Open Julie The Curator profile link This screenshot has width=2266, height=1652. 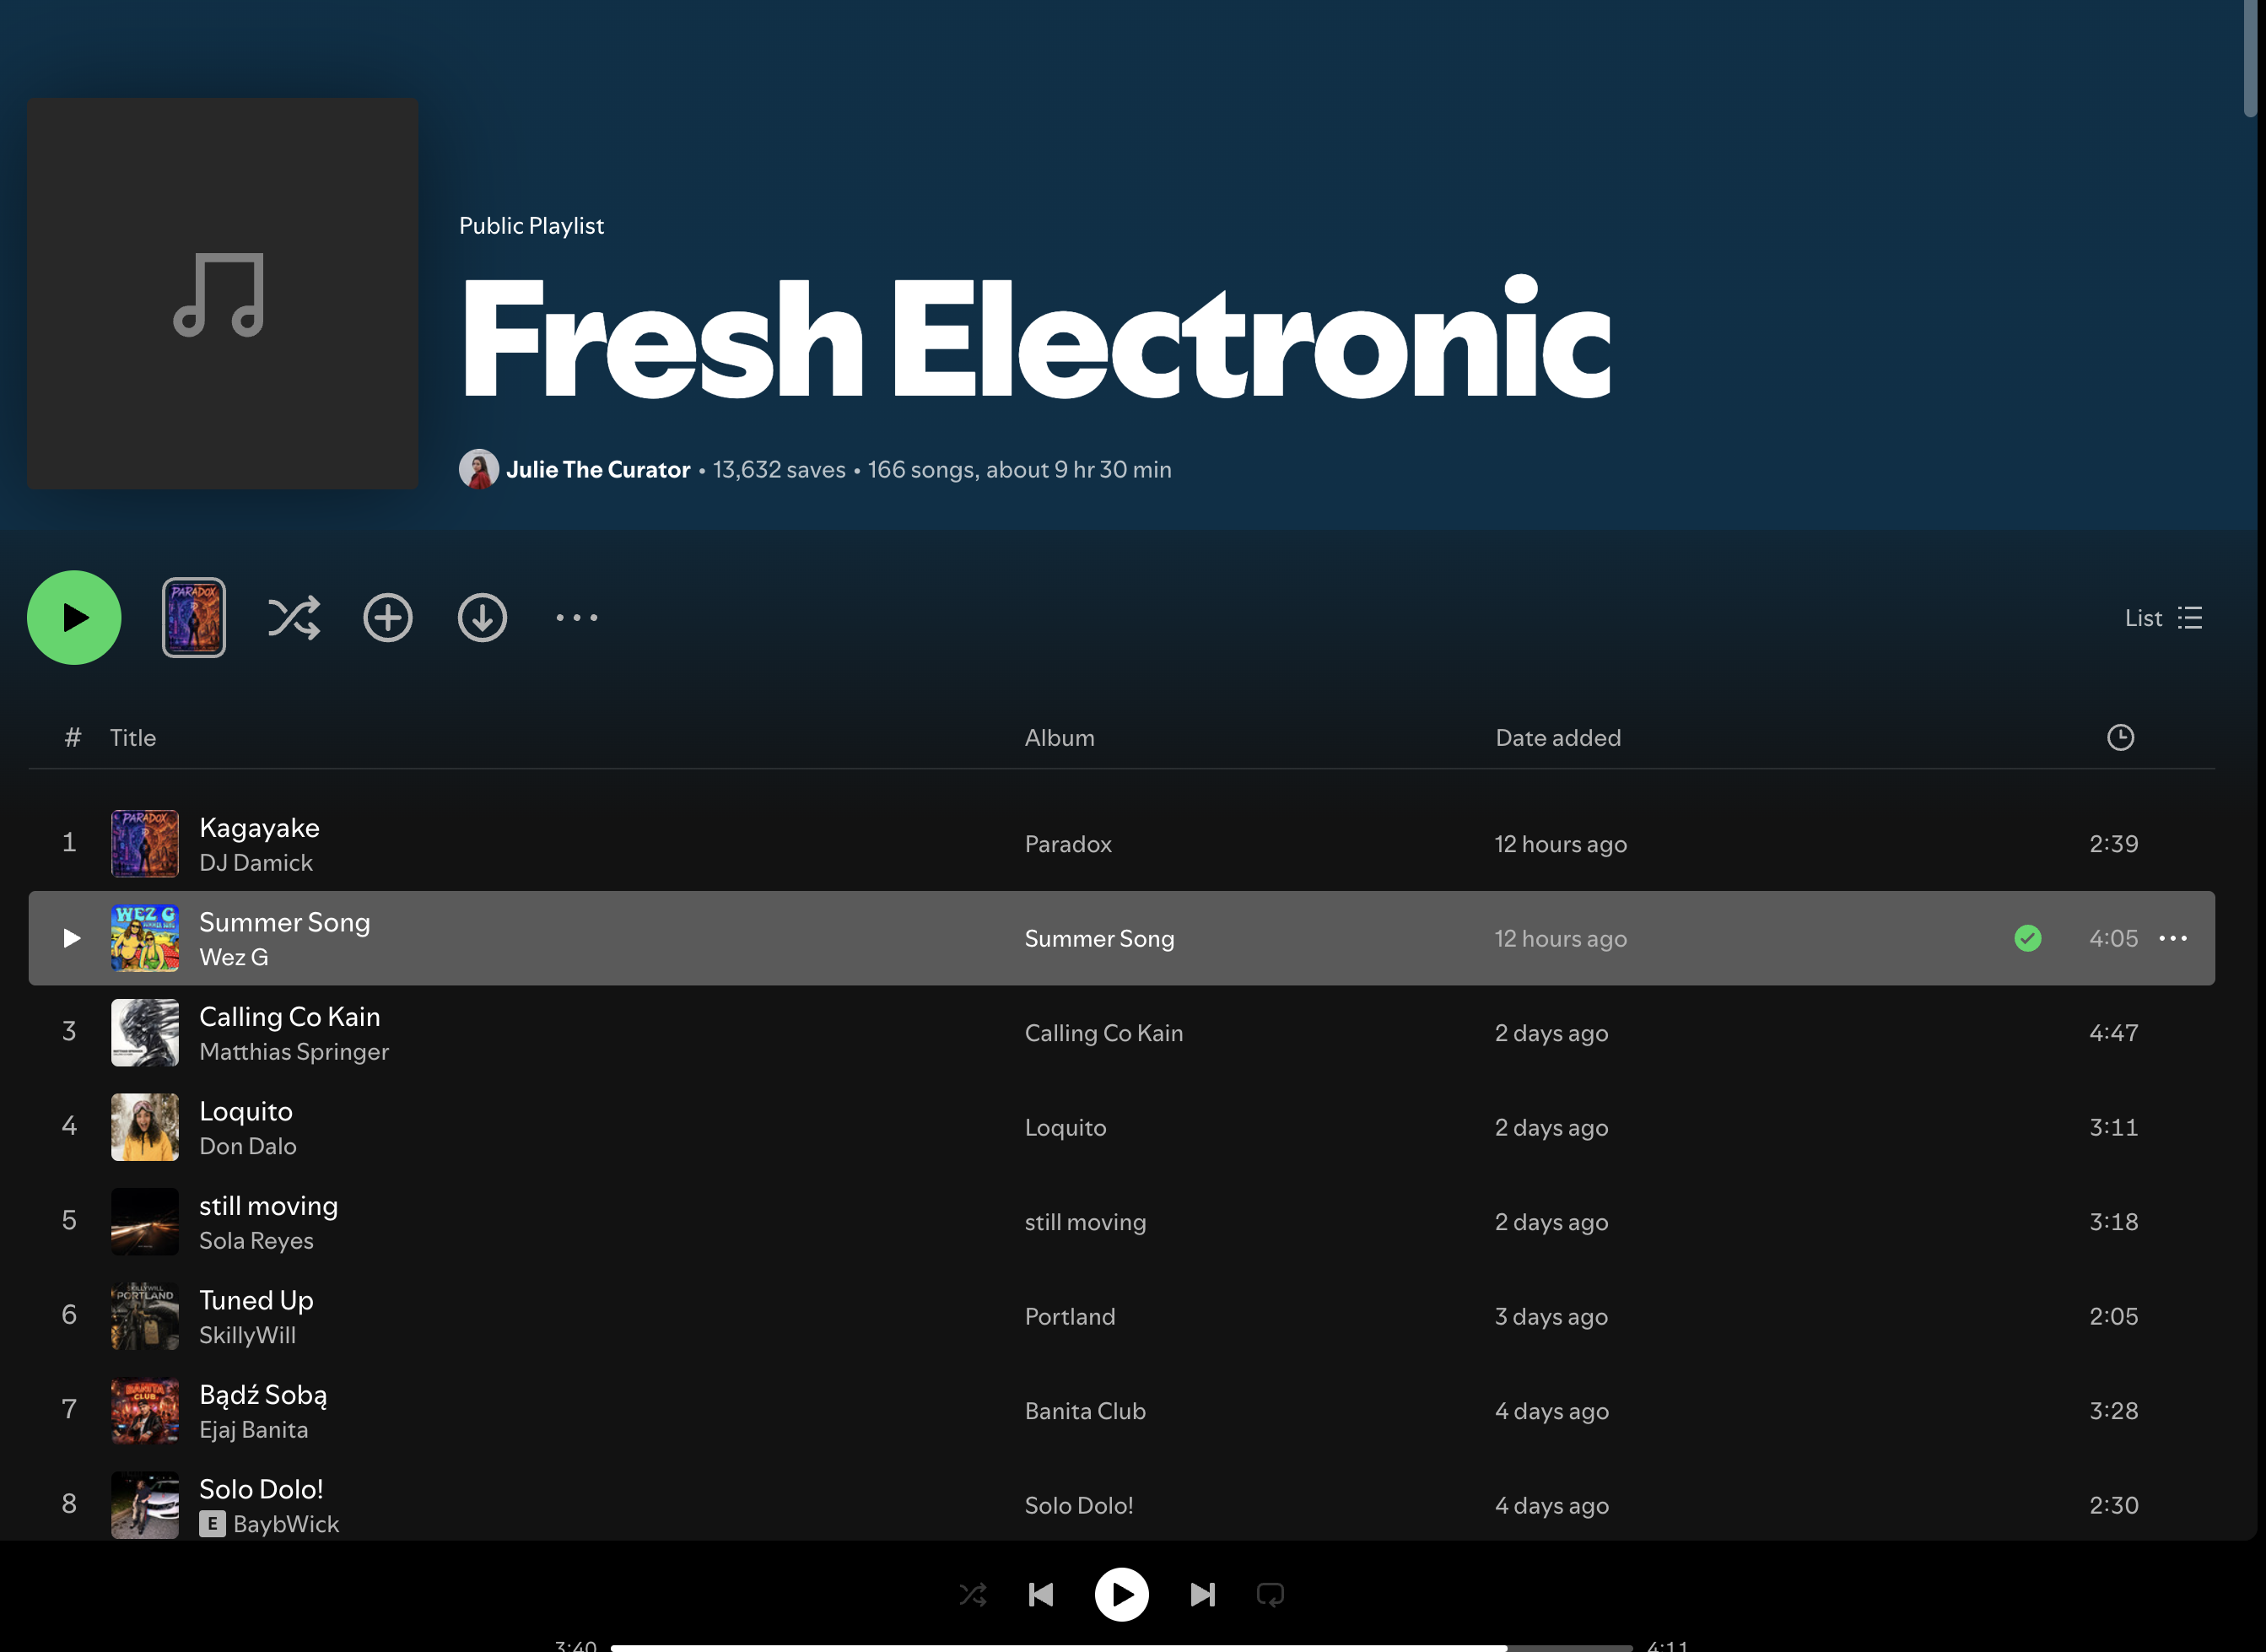[x=598, y=469]
